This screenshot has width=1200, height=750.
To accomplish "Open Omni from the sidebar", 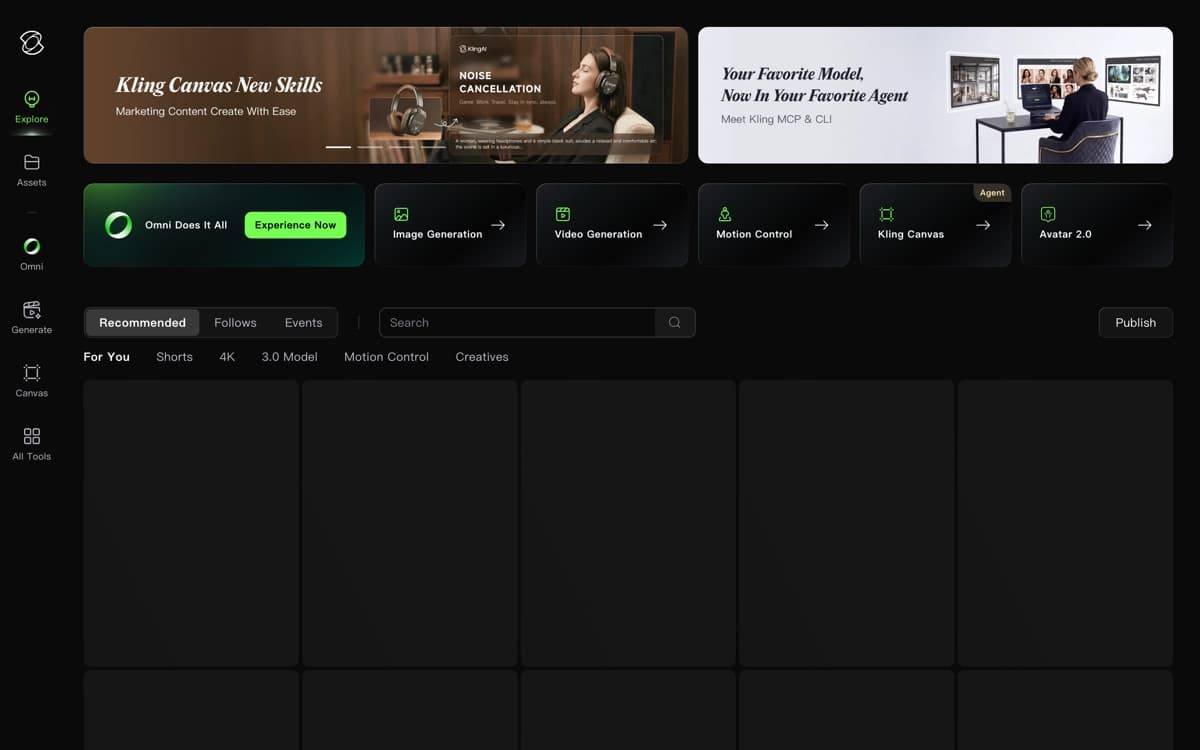I will pyautogui.click(x=31, y=254).
